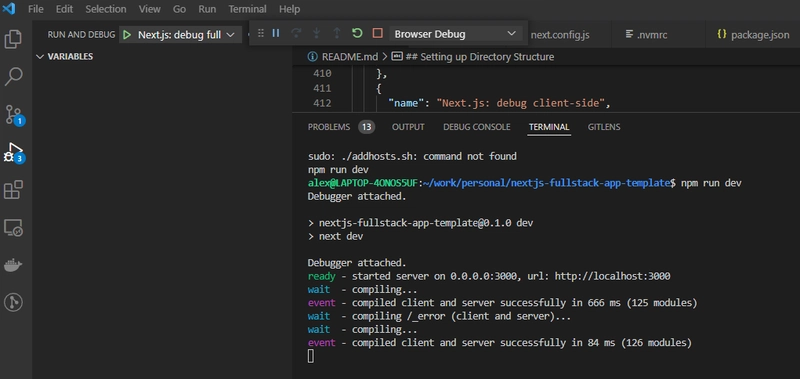This screenshot has width=800, height=379.
Task: Click the debug Step Into icon
Action: coord(316,33)
